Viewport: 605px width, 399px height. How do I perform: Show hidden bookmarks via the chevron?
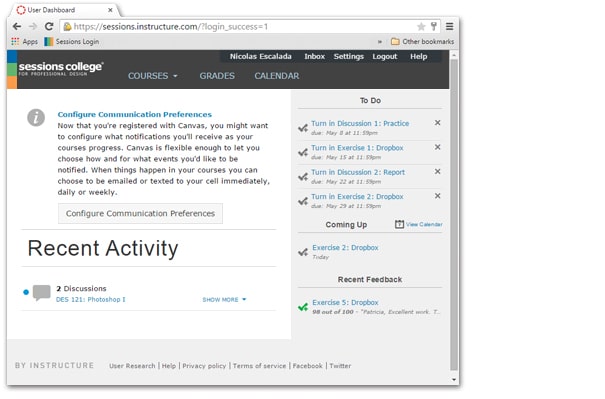click(x=380, y=42)
